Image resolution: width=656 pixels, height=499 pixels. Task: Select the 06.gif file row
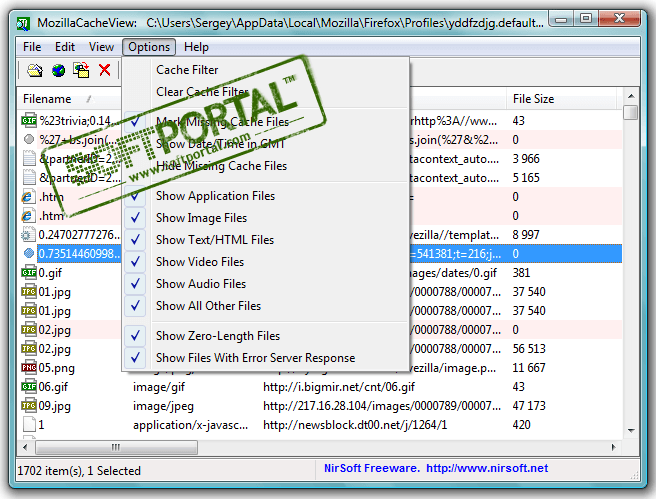[x=320, y=386]
